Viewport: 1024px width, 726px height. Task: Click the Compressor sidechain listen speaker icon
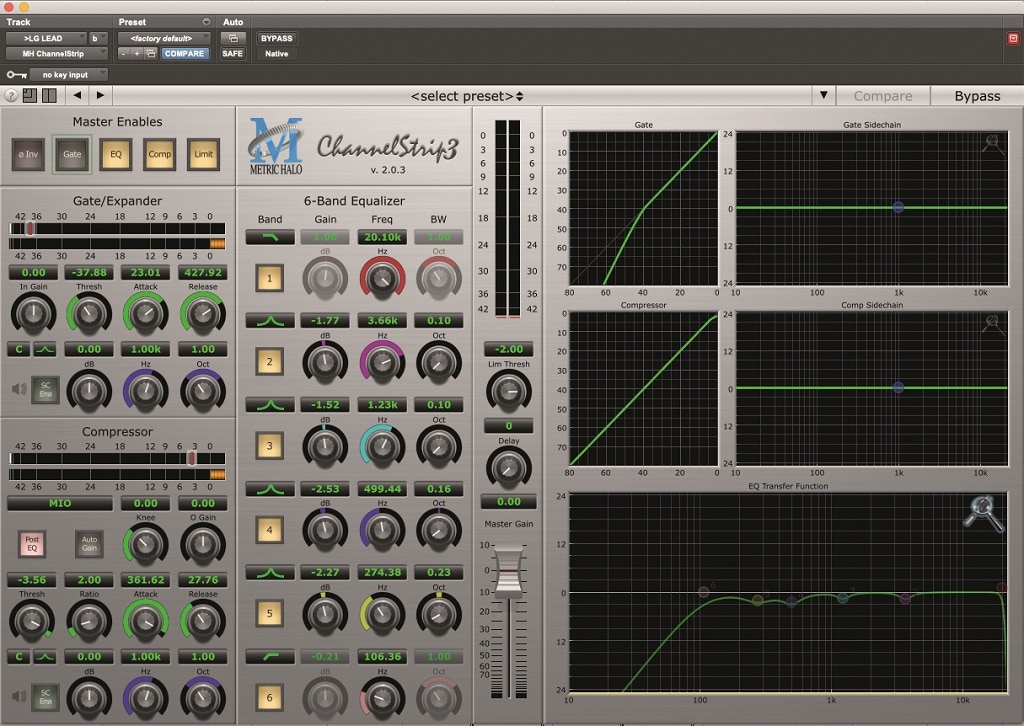(x=19, y=697)
